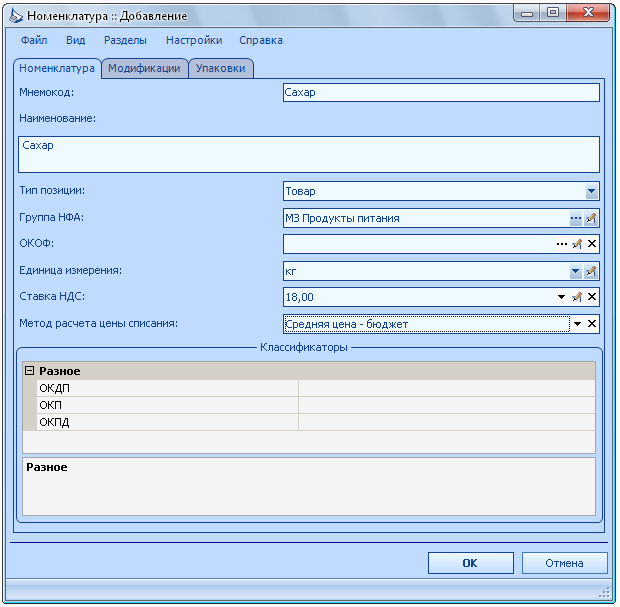Edit the Ставка НДС entry with pencil icon

[577, 297]
